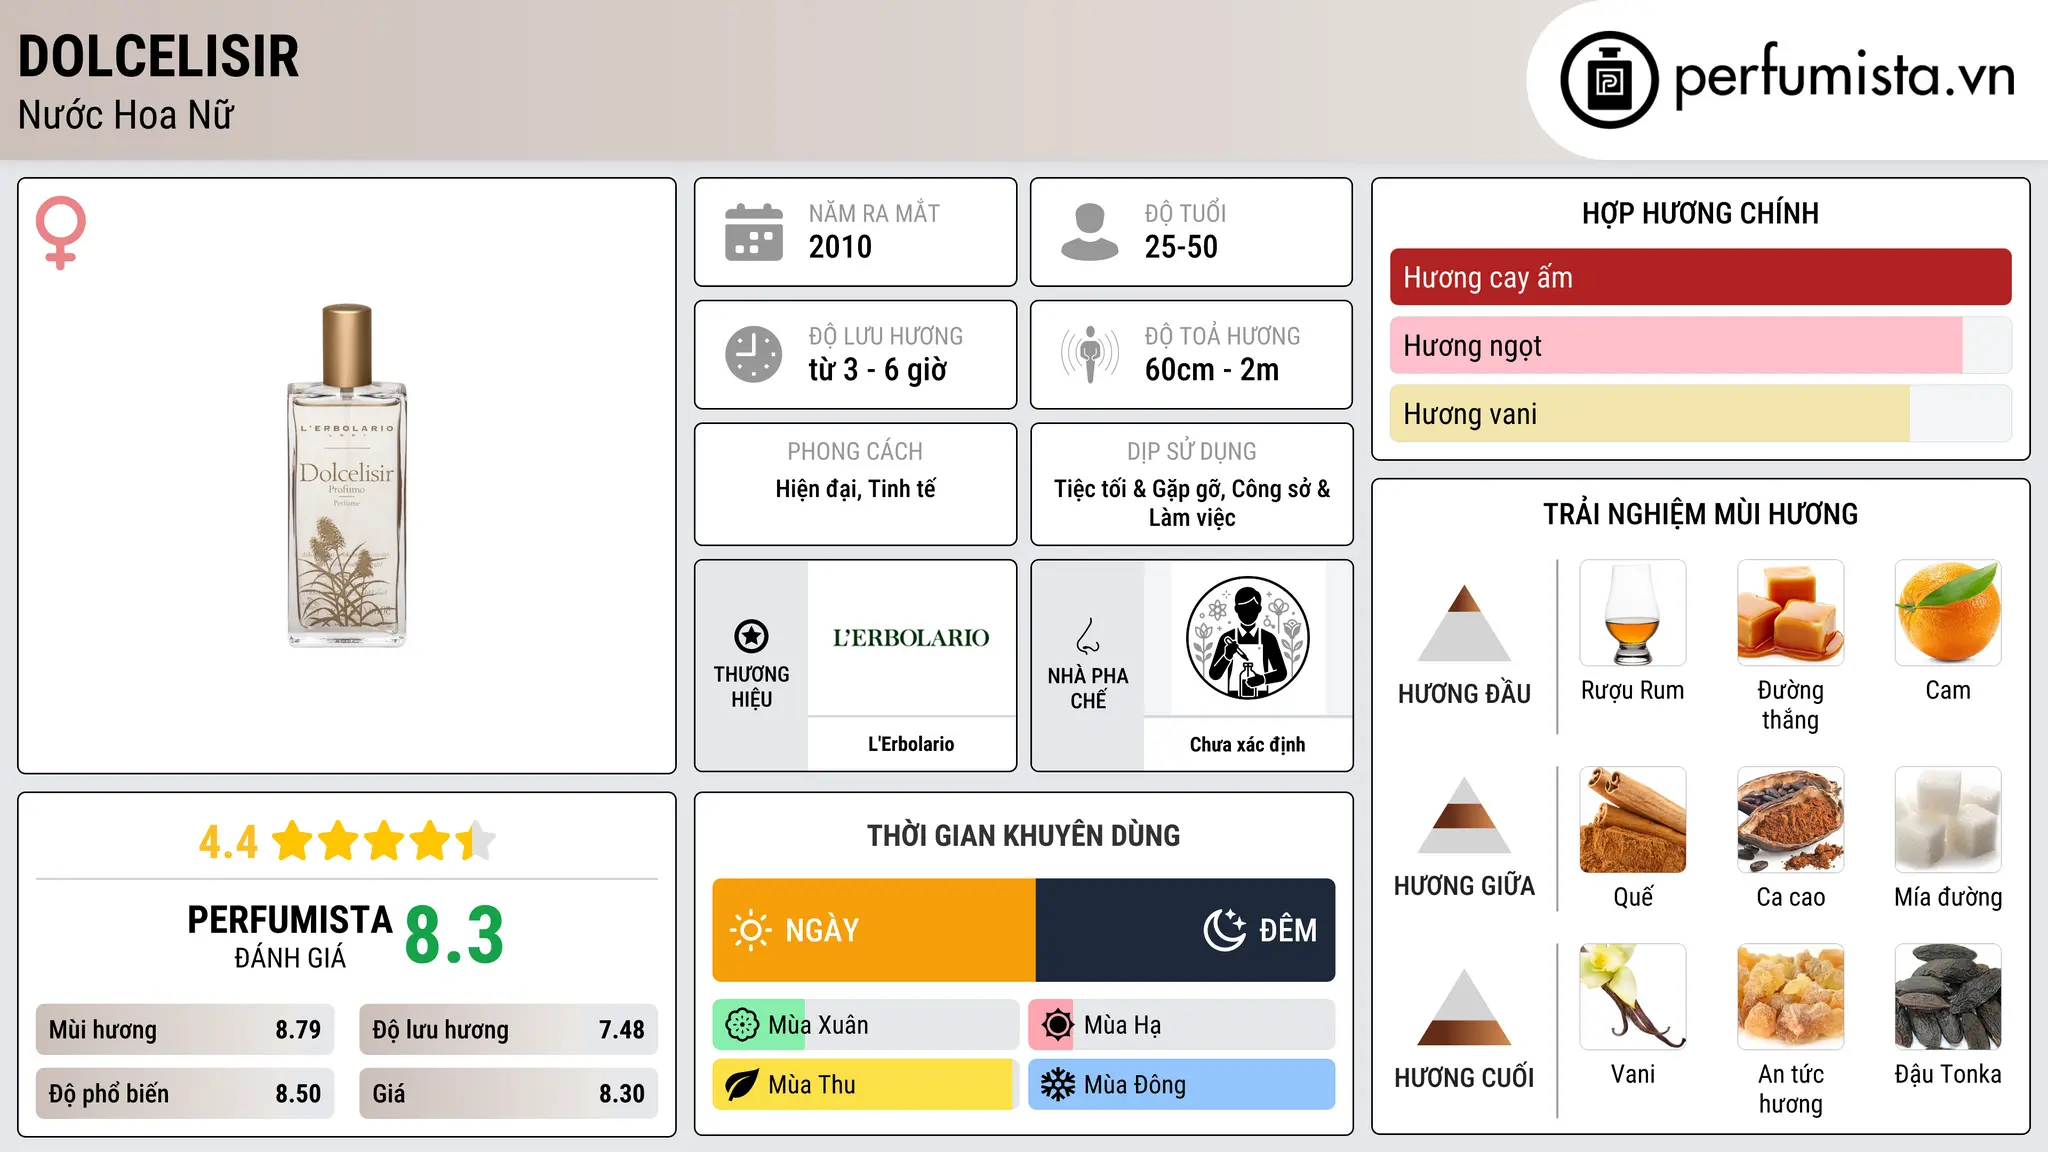This screenshot has width=2048, height=1152.
Task: Click the pink female gender symbol
Action: coord(61,233)
